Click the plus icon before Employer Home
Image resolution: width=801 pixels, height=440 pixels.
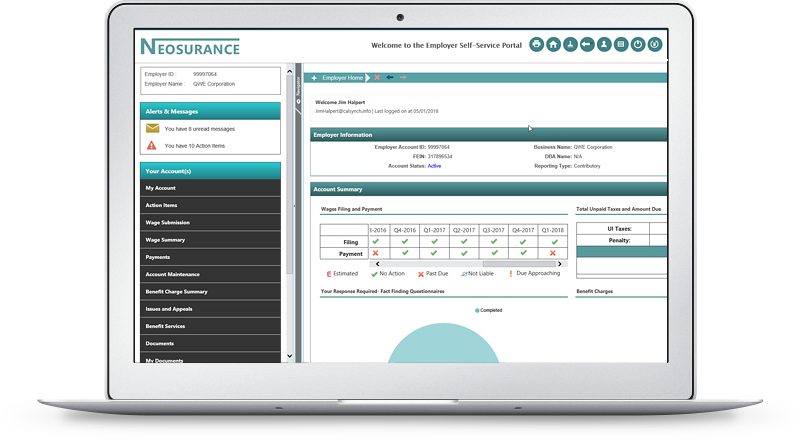315,77
